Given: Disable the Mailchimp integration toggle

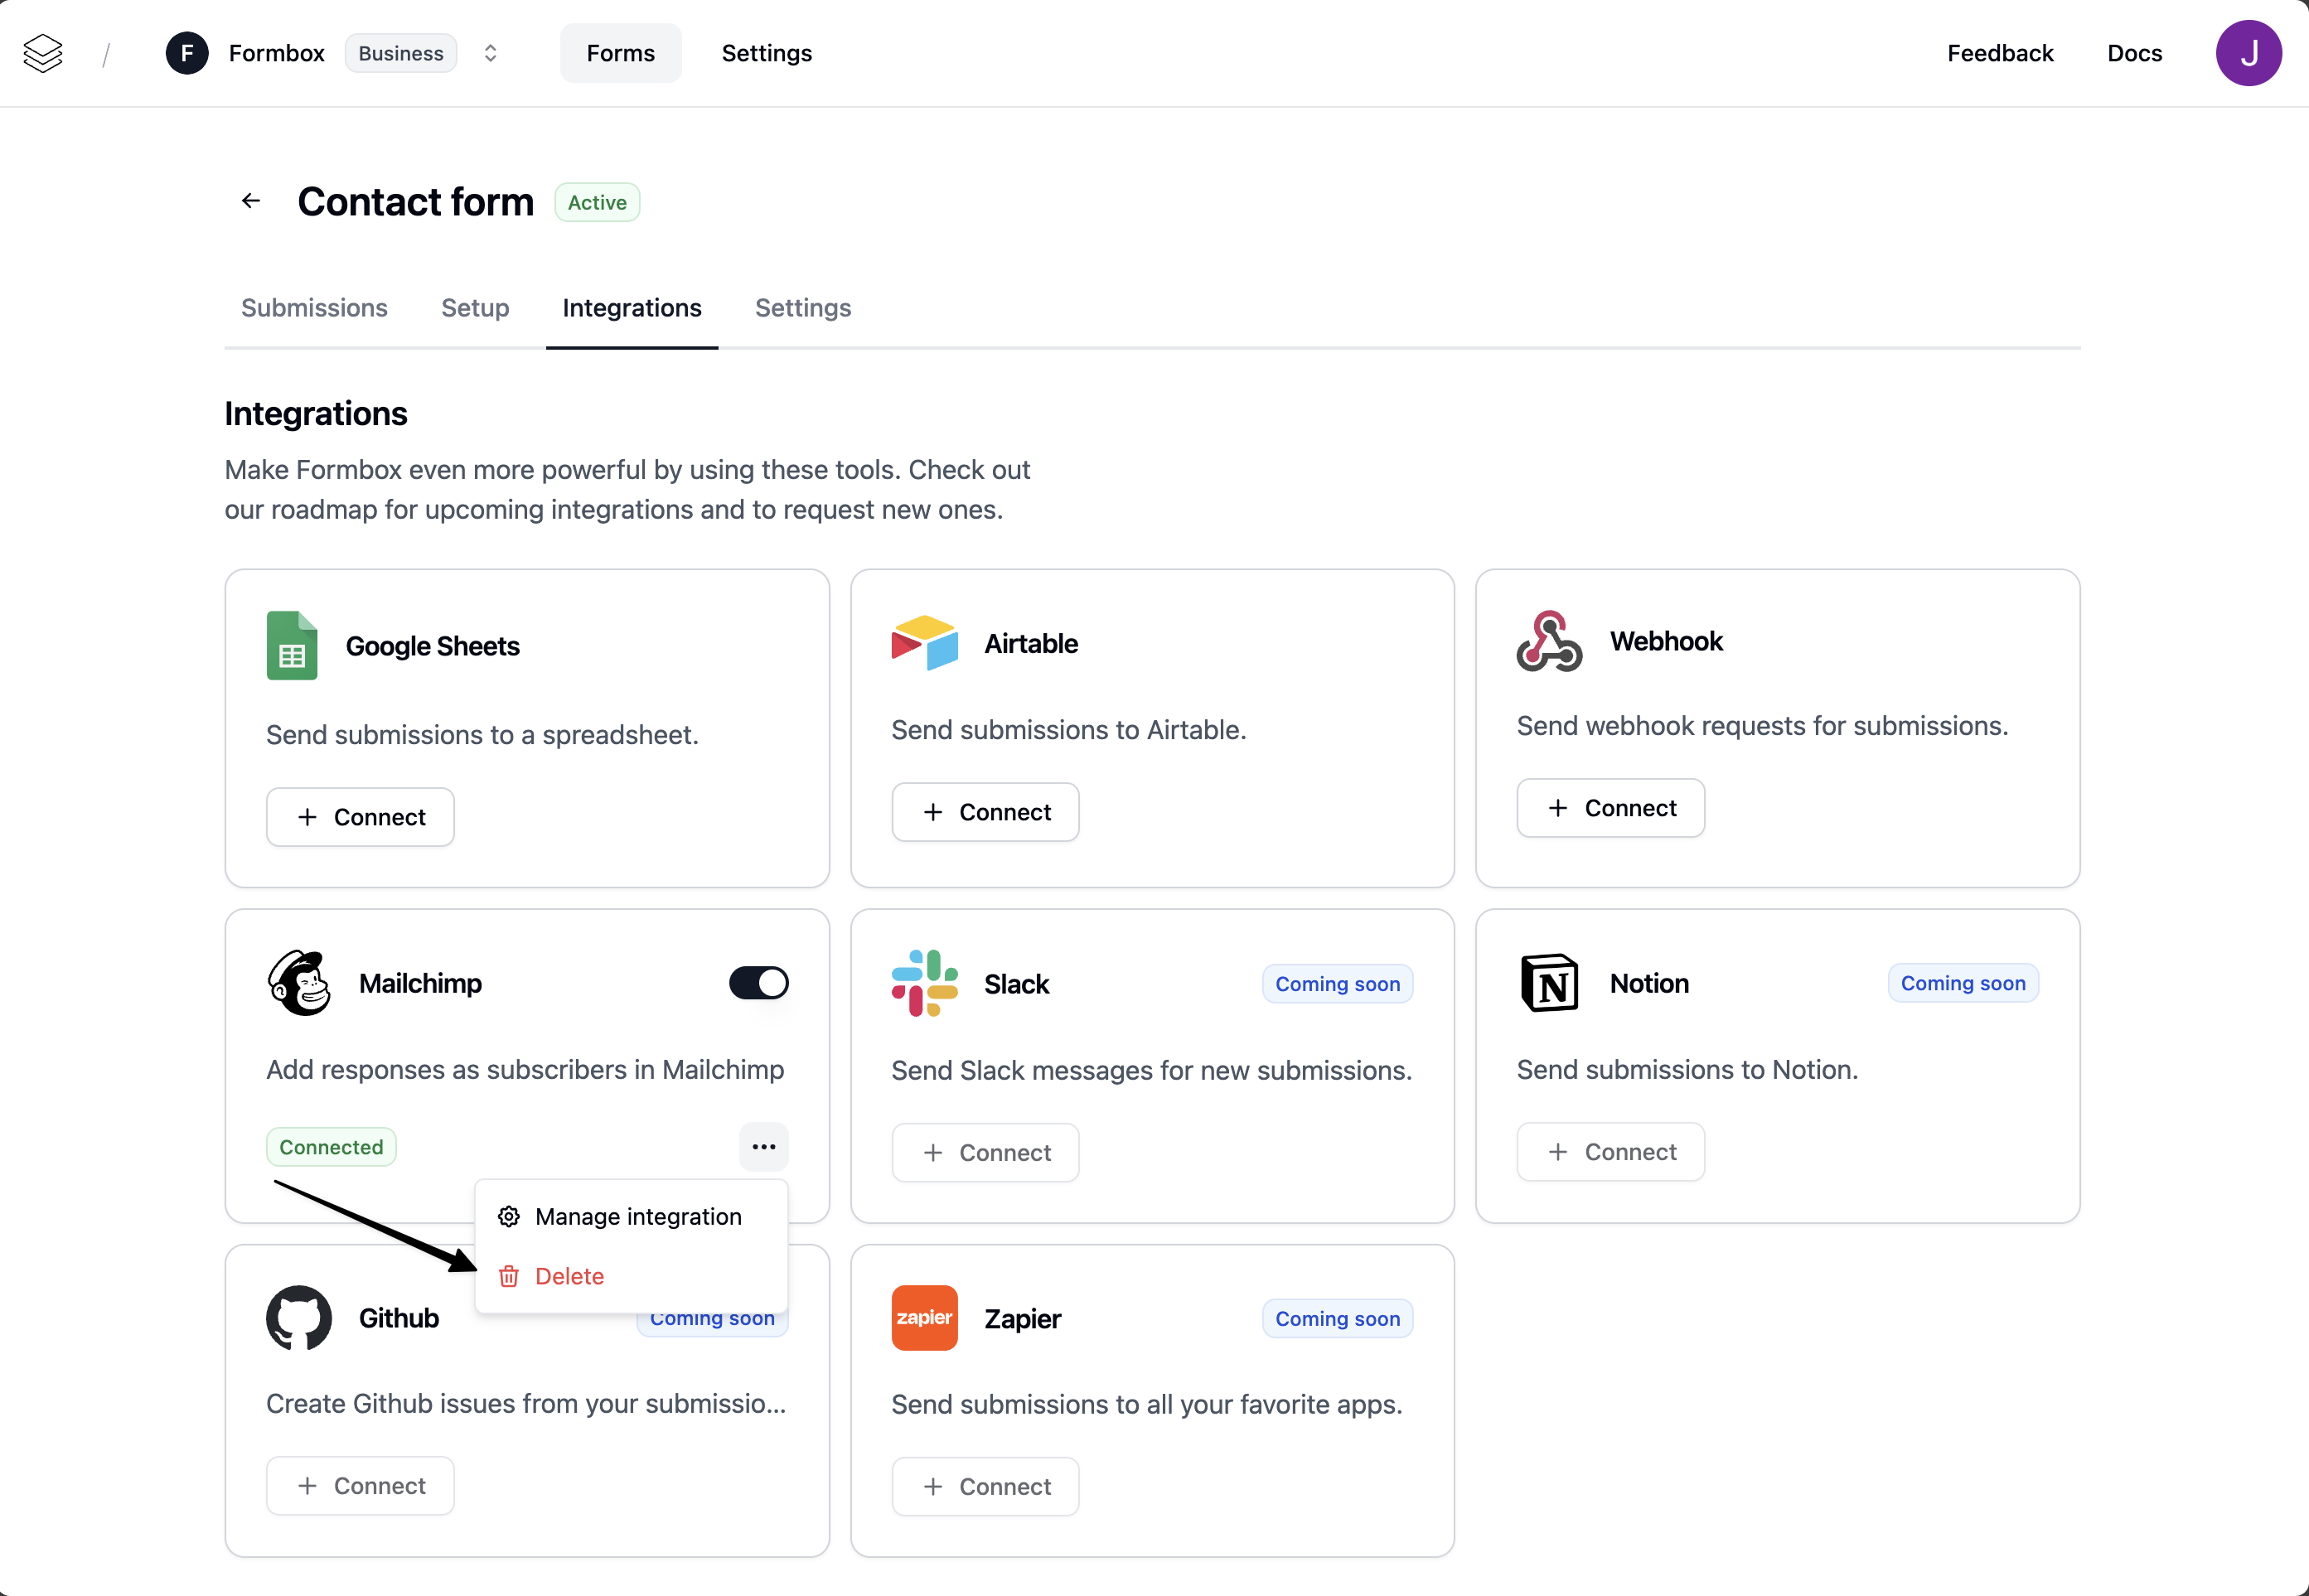Looking at the screenshot, I should click(759, 983).
